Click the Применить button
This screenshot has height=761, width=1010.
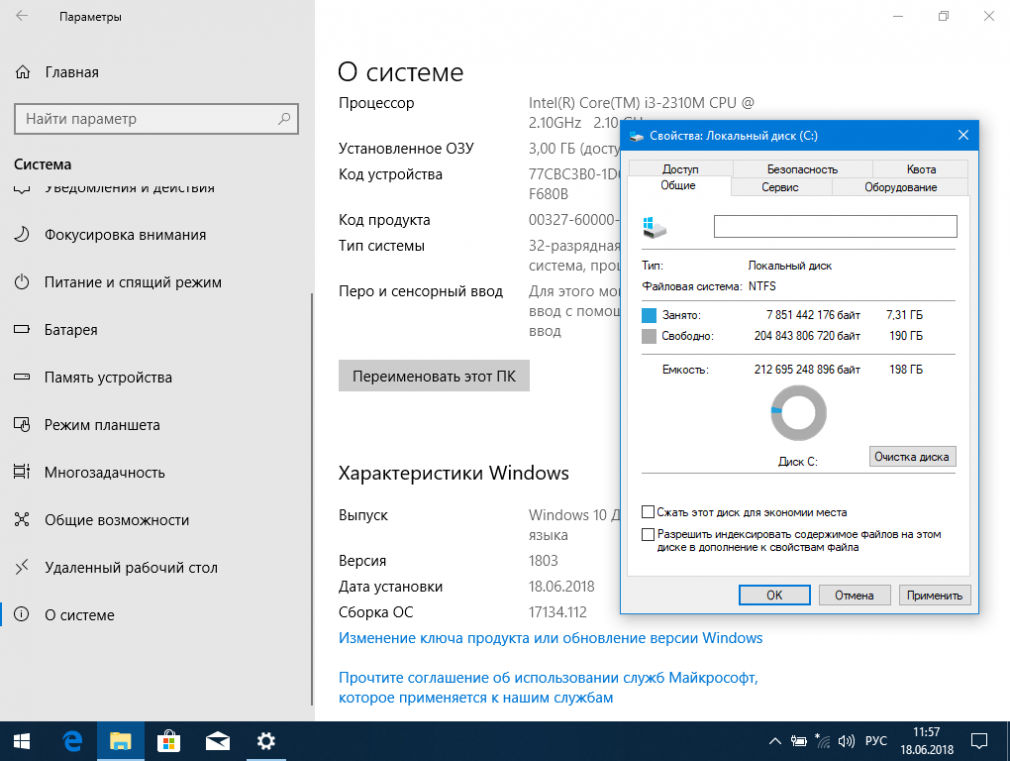(x=935, y=595)
